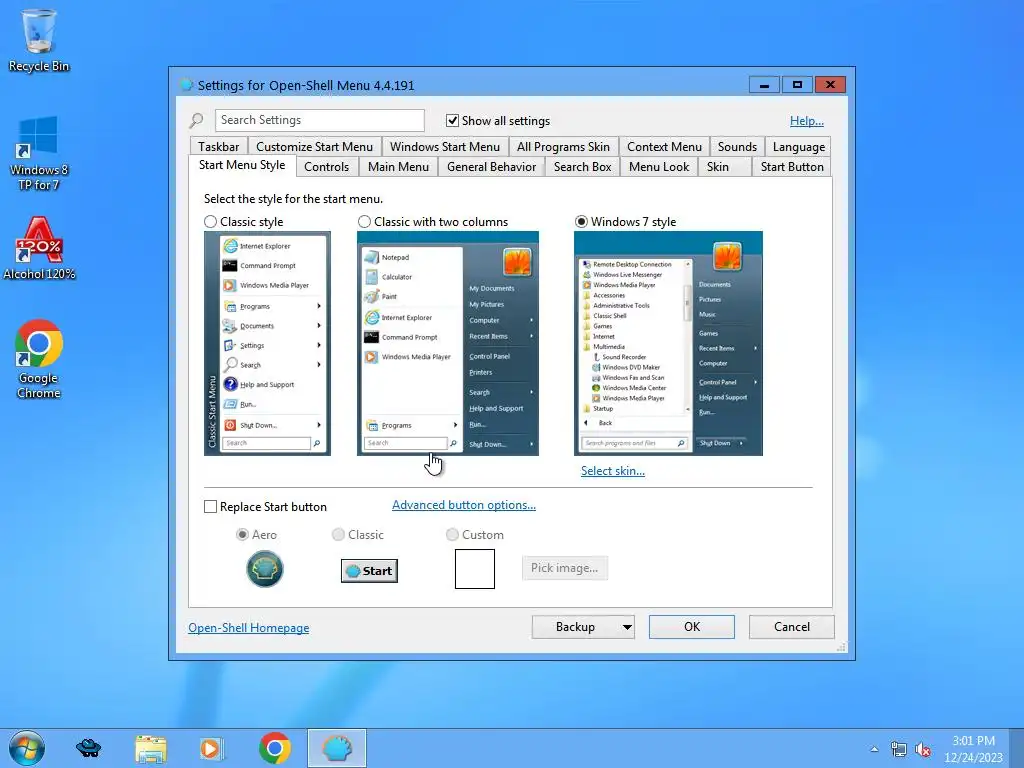
Task: Open Google Chrome from the taskbar
Action: [x=275, y=748]
